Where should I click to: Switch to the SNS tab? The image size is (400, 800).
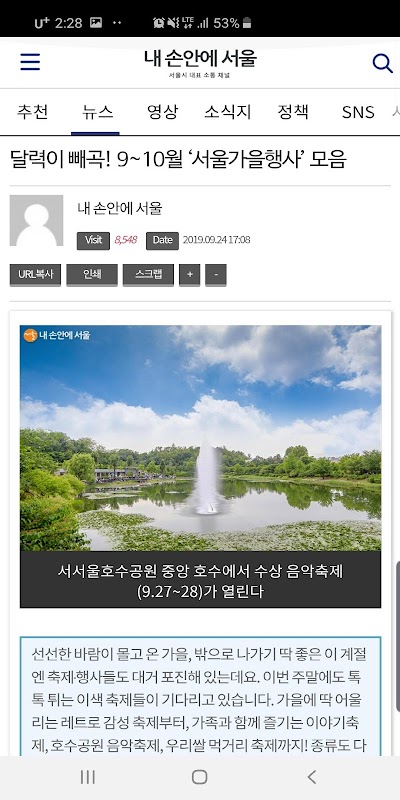pyautogui.click(x=358, y=112)
